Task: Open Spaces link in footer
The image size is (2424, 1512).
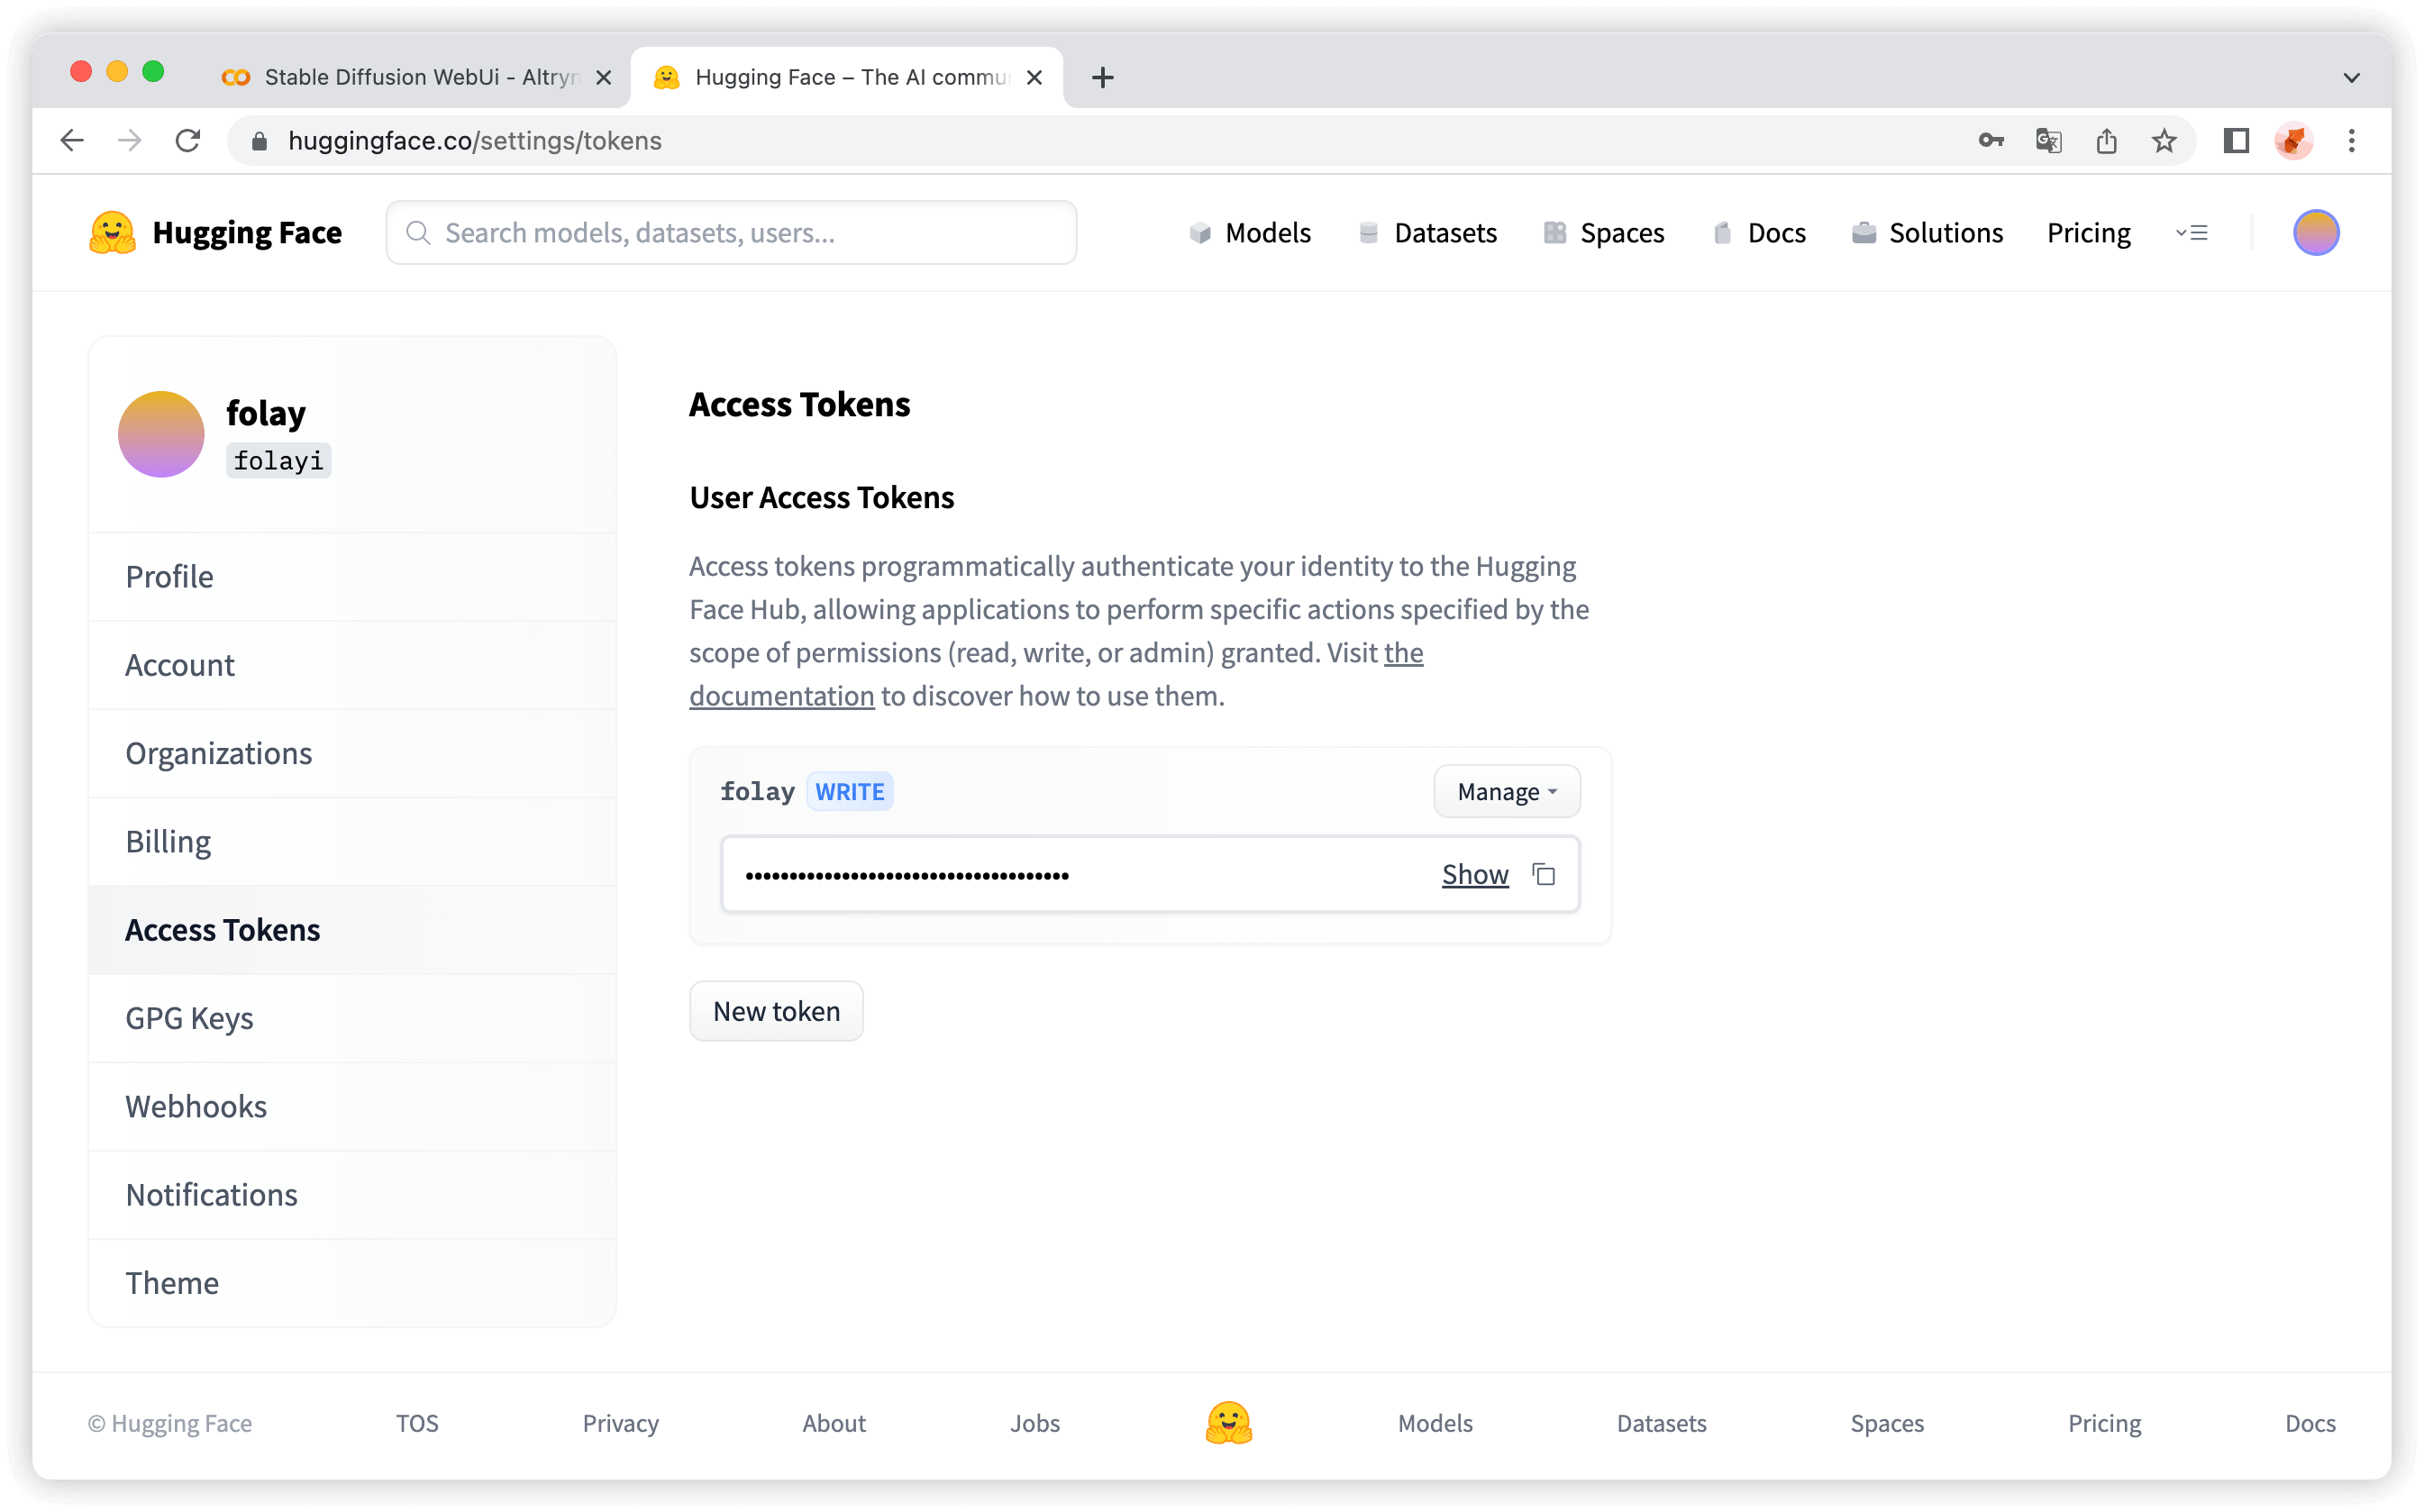Action: [x=1887, y=1423]
